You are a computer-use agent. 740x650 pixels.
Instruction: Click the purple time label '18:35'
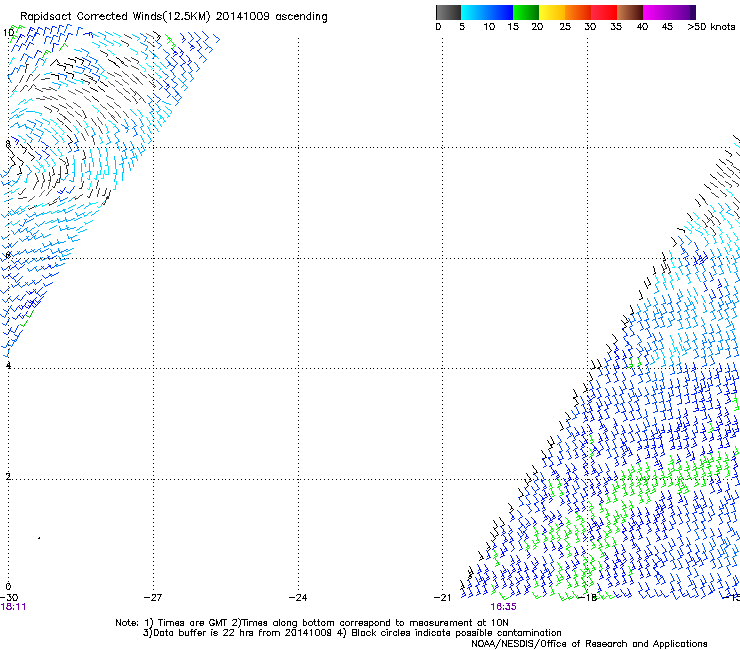pyautogui.click(x=503, y=607)
